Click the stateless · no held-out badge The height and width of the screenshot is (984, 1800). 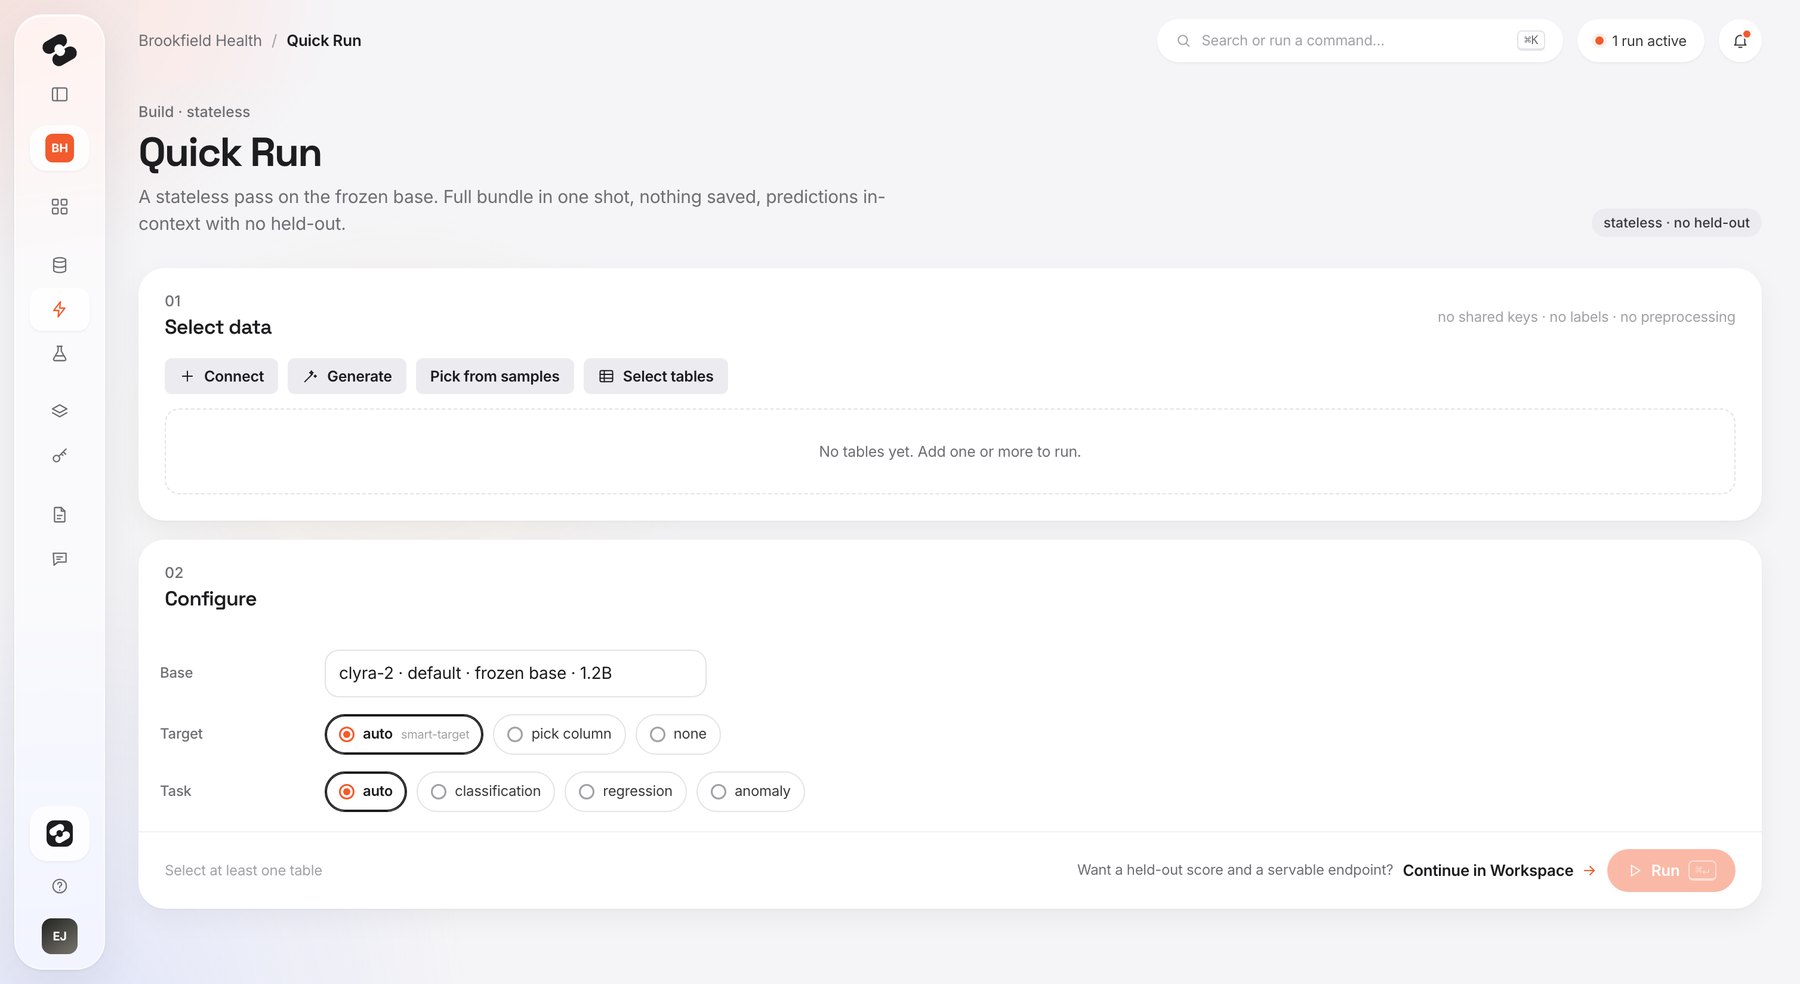pyautogui.click(x=1676, y=222)
